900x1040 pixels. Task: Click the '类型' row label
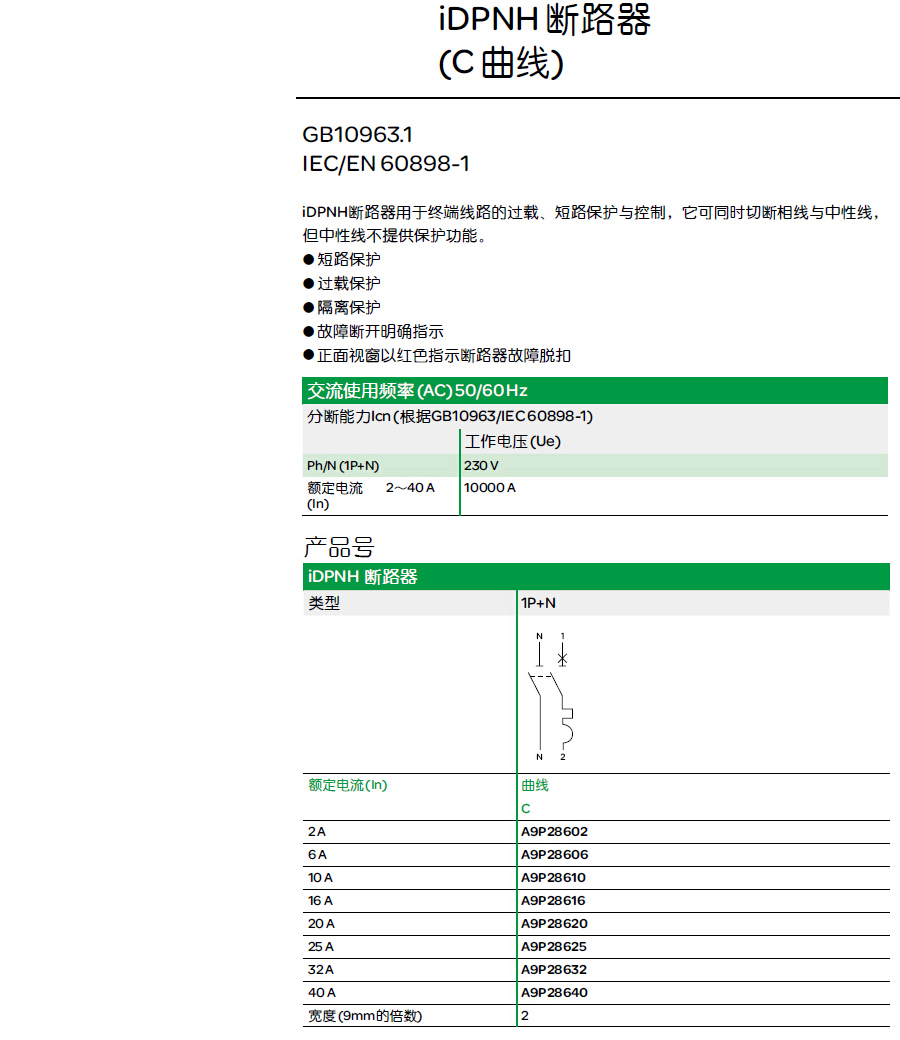(x=324, y=603)
